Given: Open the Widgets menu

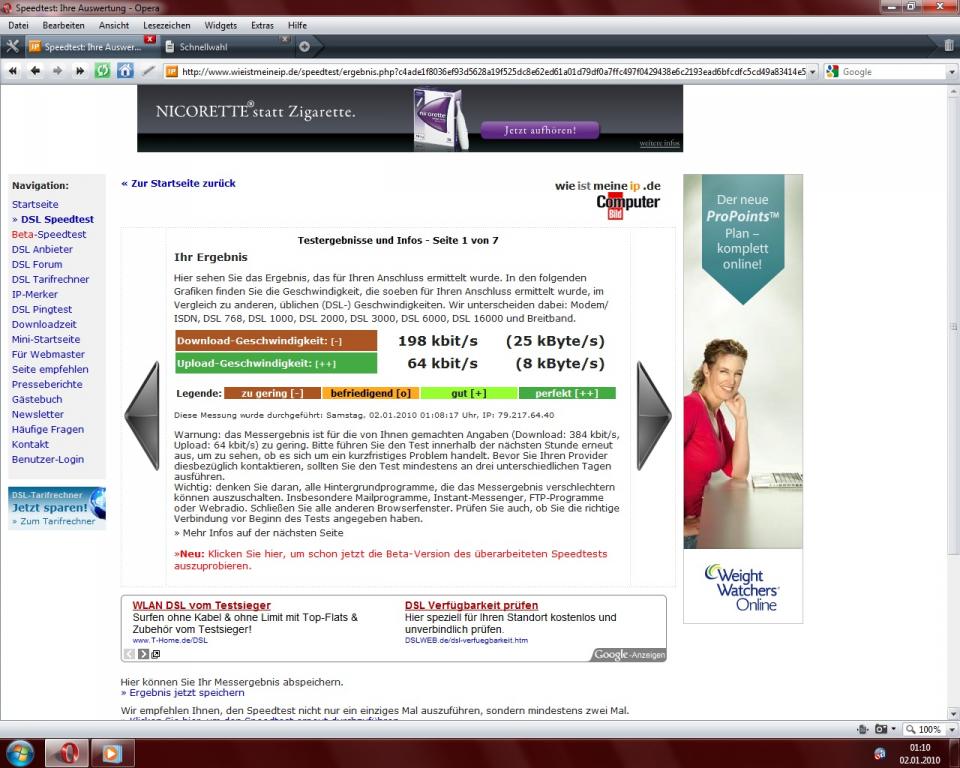Looking at the screenshot, I should [220, 25].
